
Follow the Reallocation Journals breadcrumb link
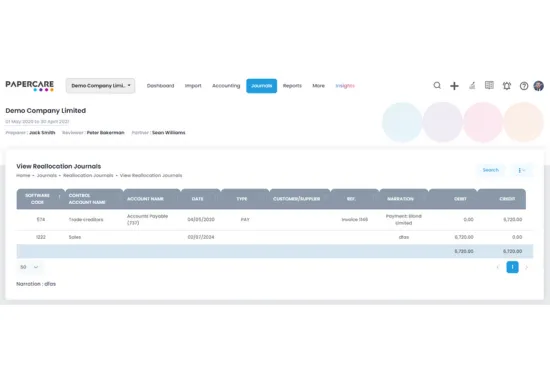click(x=88, y=175)
